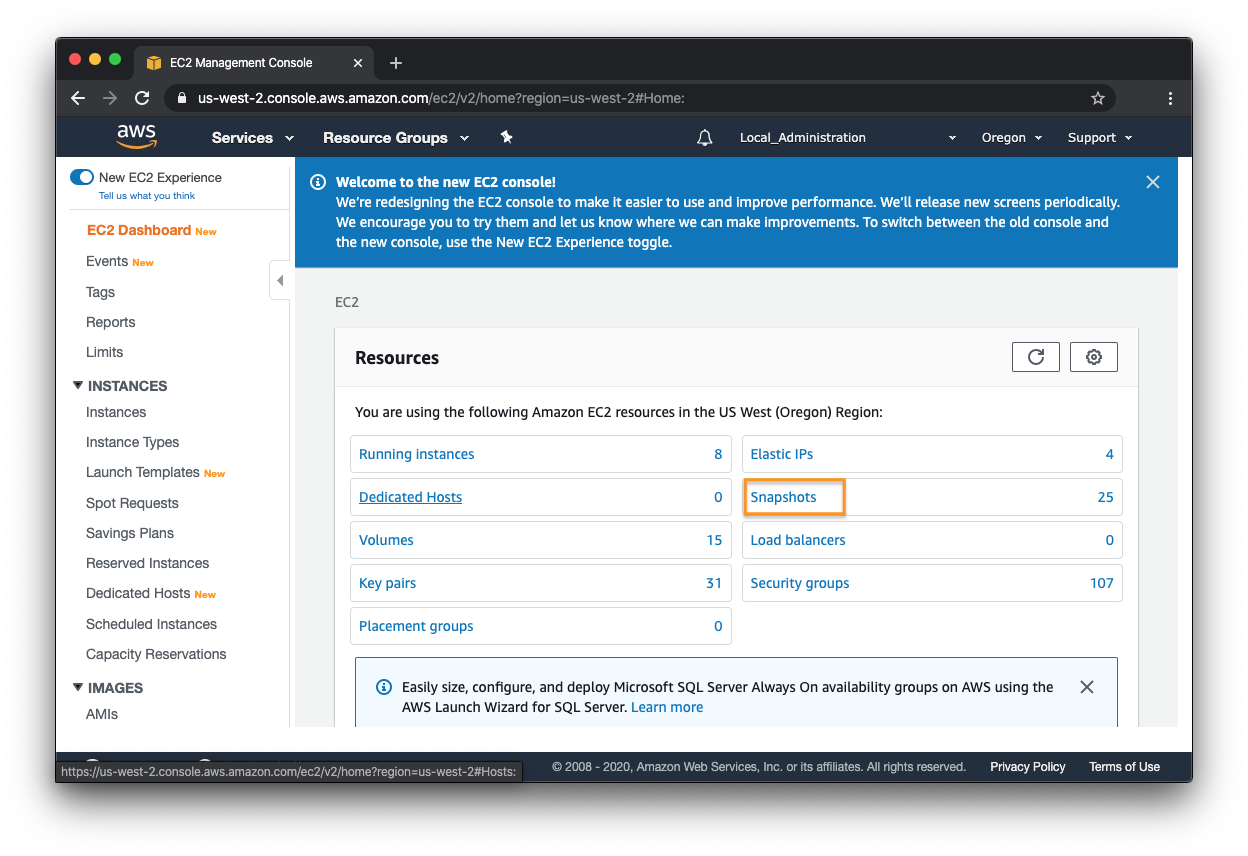
Task: Click the Volumes resource link
Action: 386,540
